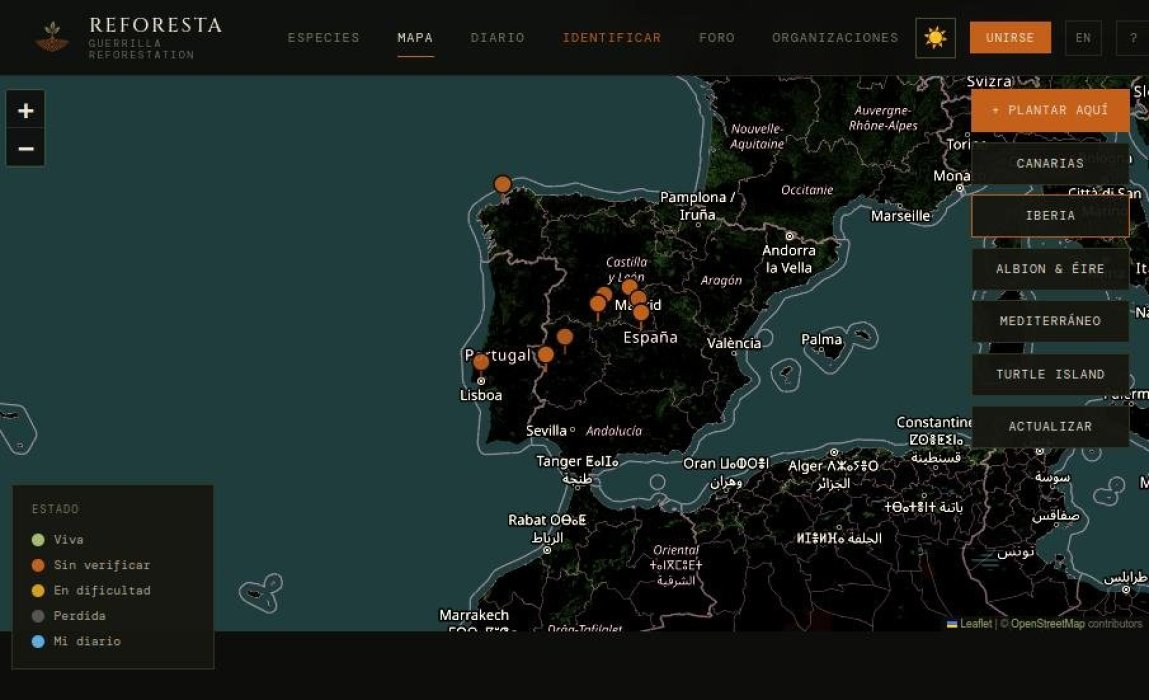Image resolution: width=1149 pixels, height=700 pixels.
Task: Click the Marseille label on the map
Action: tap(900, 216)
